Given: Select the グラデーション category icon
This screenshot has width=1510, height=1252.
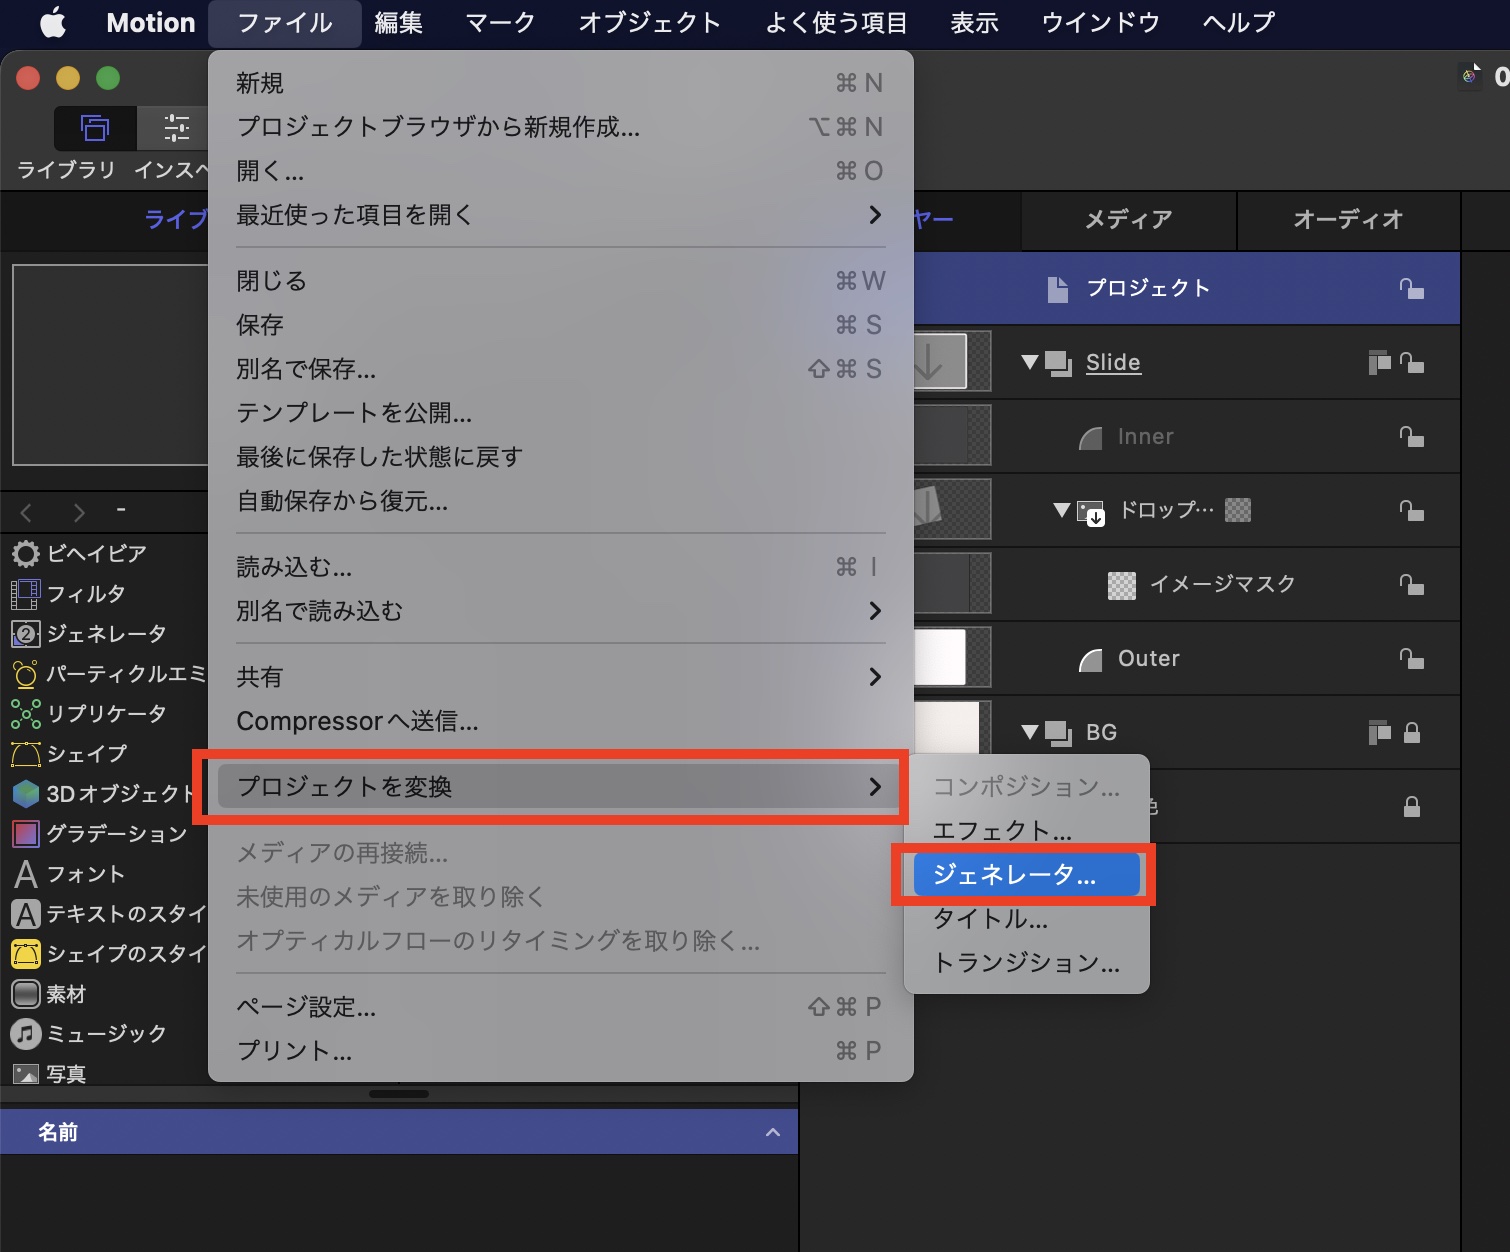Looking at the screenshot, I should (26, 834).
